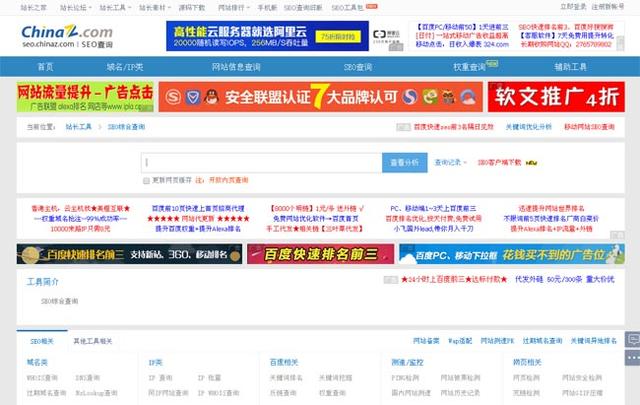Screen dimensions: 640x405
Task: Click 源码下载 in the top bar
Action: pyautogui.click(x=192, y=8)
